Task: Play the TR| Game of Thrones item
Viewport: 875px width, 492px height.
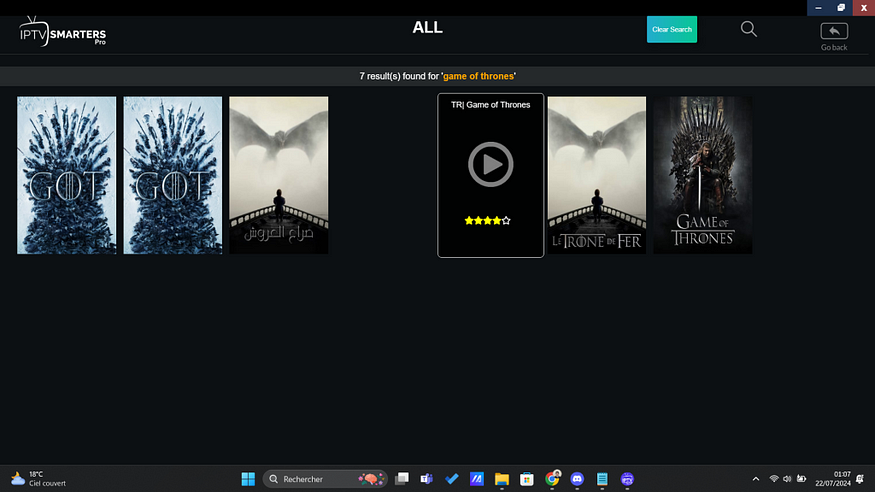Action: pyautogui.click(x=491, y=165)
